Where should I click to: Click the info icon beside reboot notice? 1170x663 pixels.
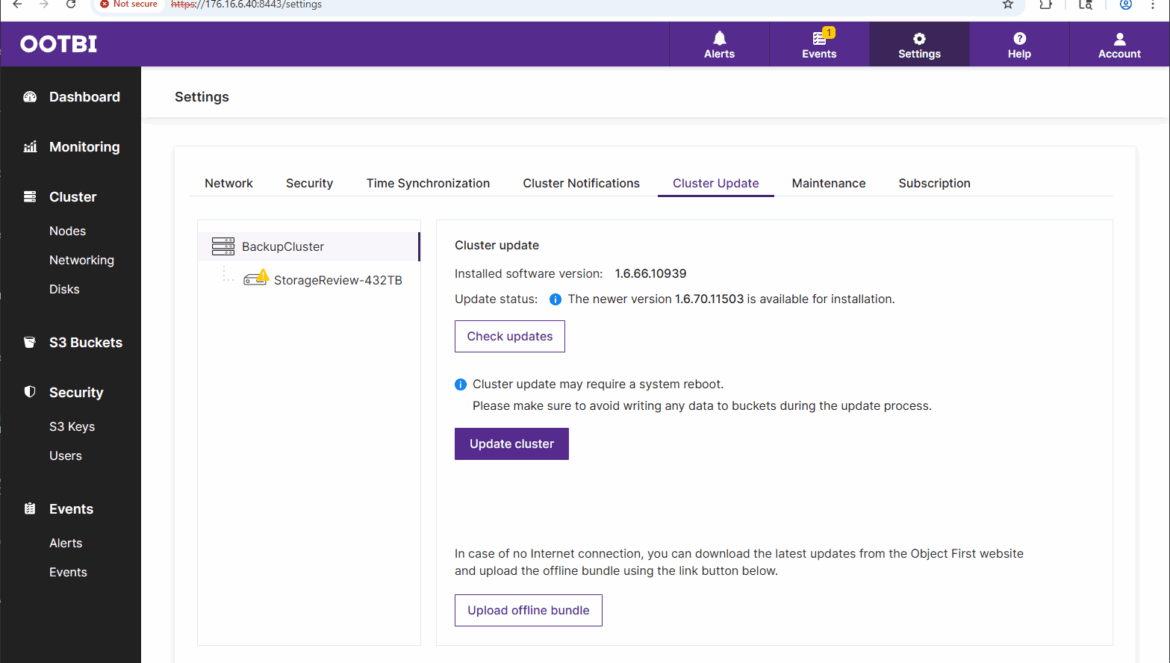460,385
